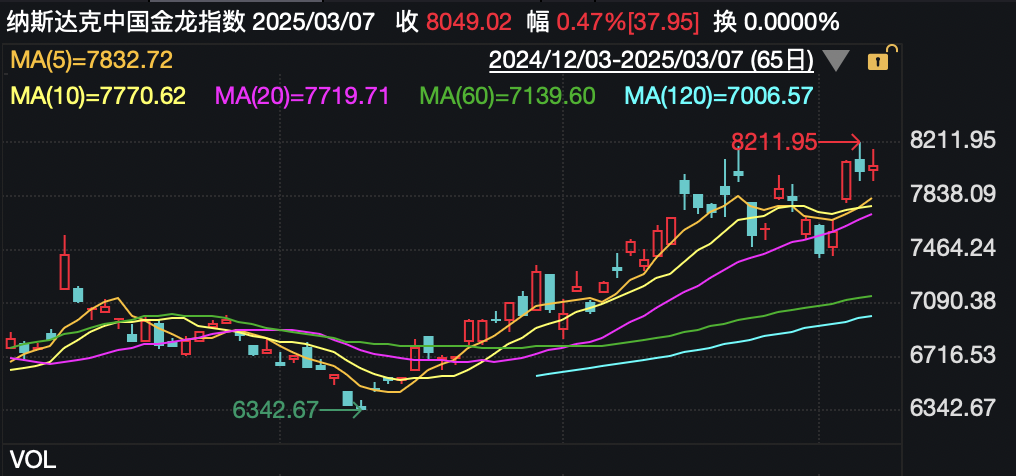Click the y-axis label 7090.38
The image size is (1016, 476).
tap(952, 300)
